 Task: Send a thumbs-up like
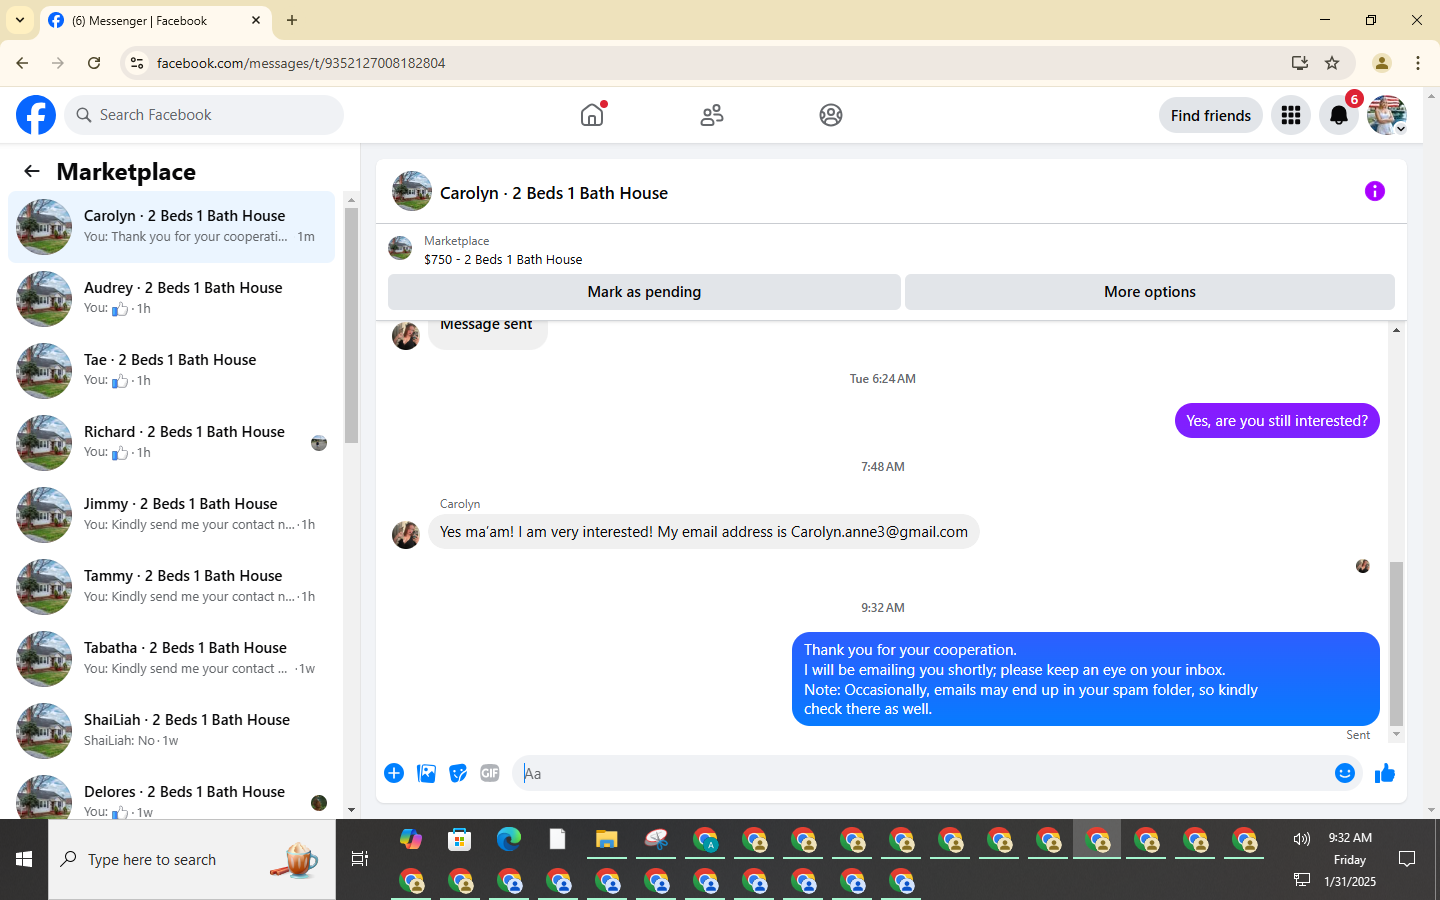(x=1385, y=773)
